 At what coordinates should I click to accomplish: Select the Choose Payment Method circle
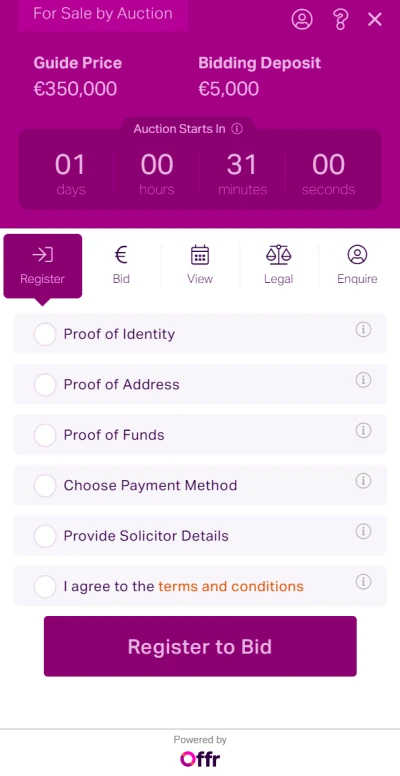[45, 486]
